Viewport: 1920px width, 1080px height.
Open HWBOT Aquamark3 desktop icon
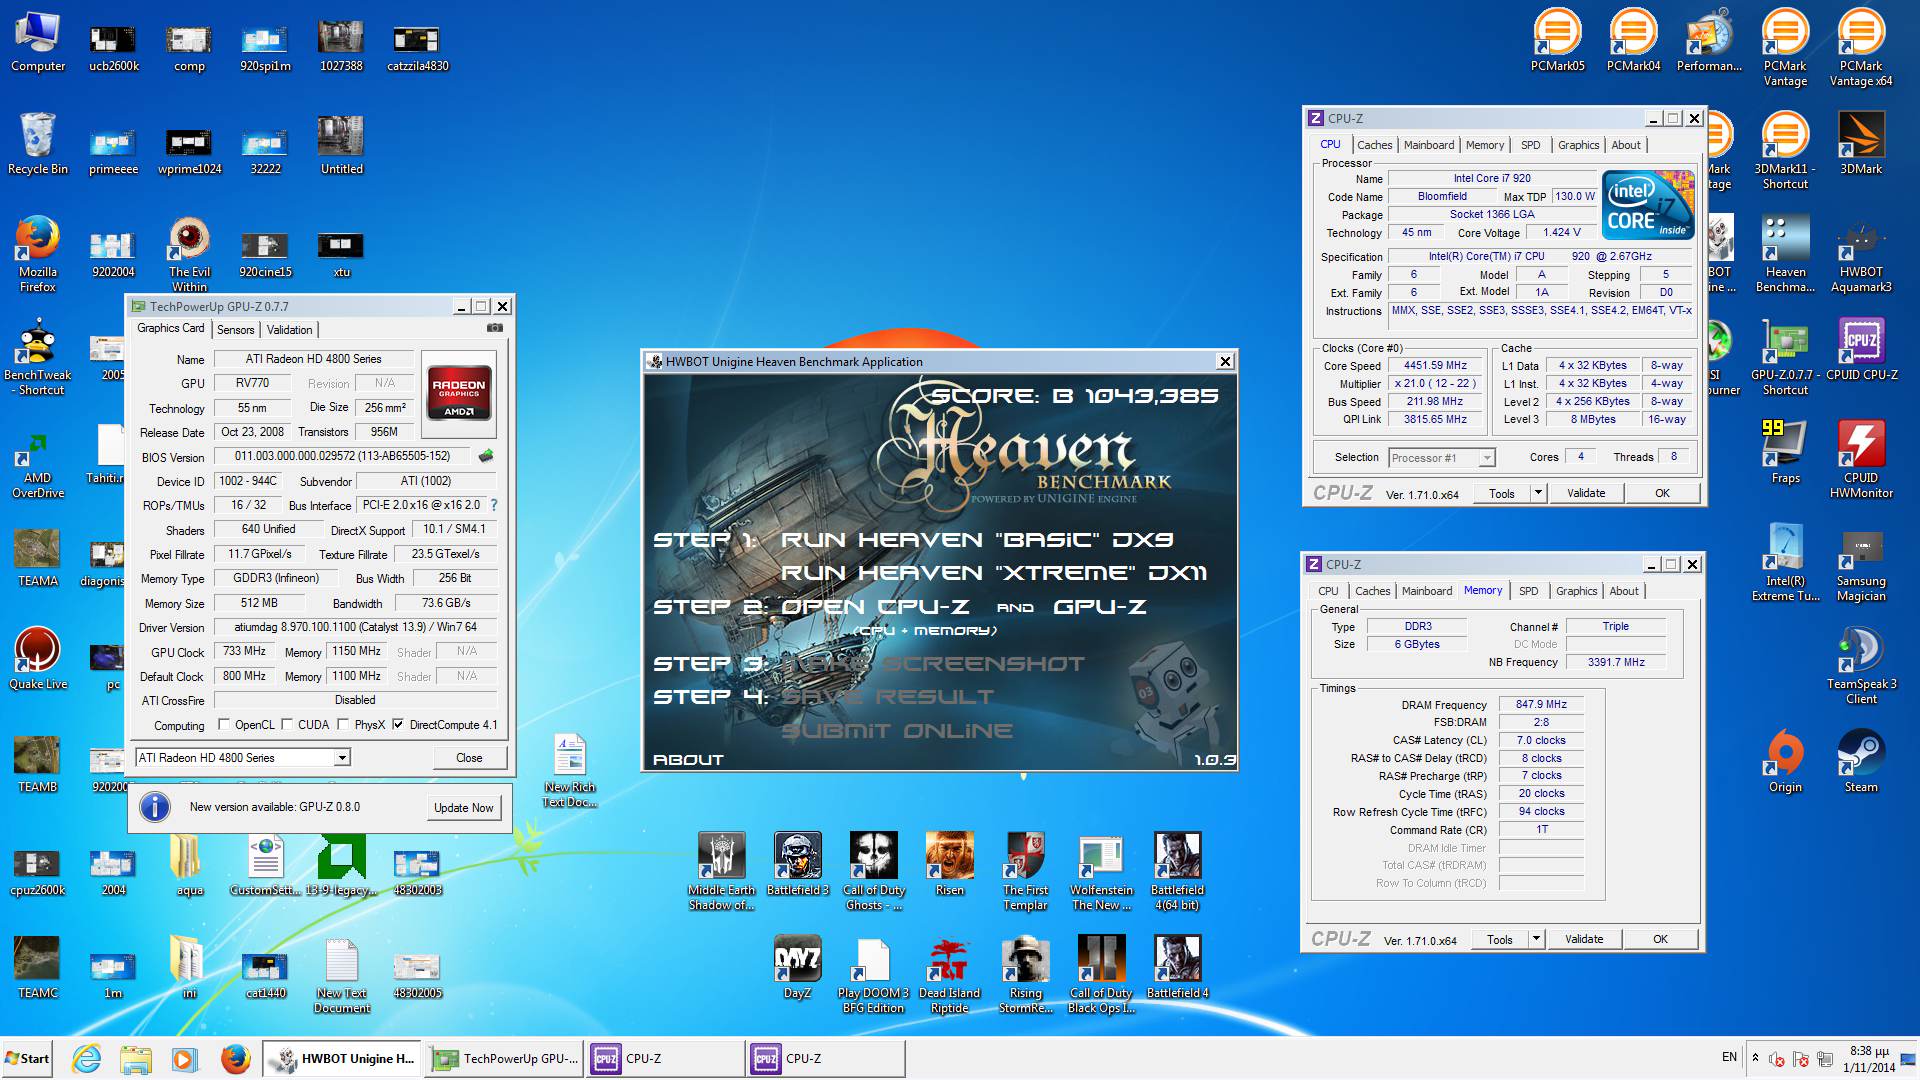point(1861,254)
